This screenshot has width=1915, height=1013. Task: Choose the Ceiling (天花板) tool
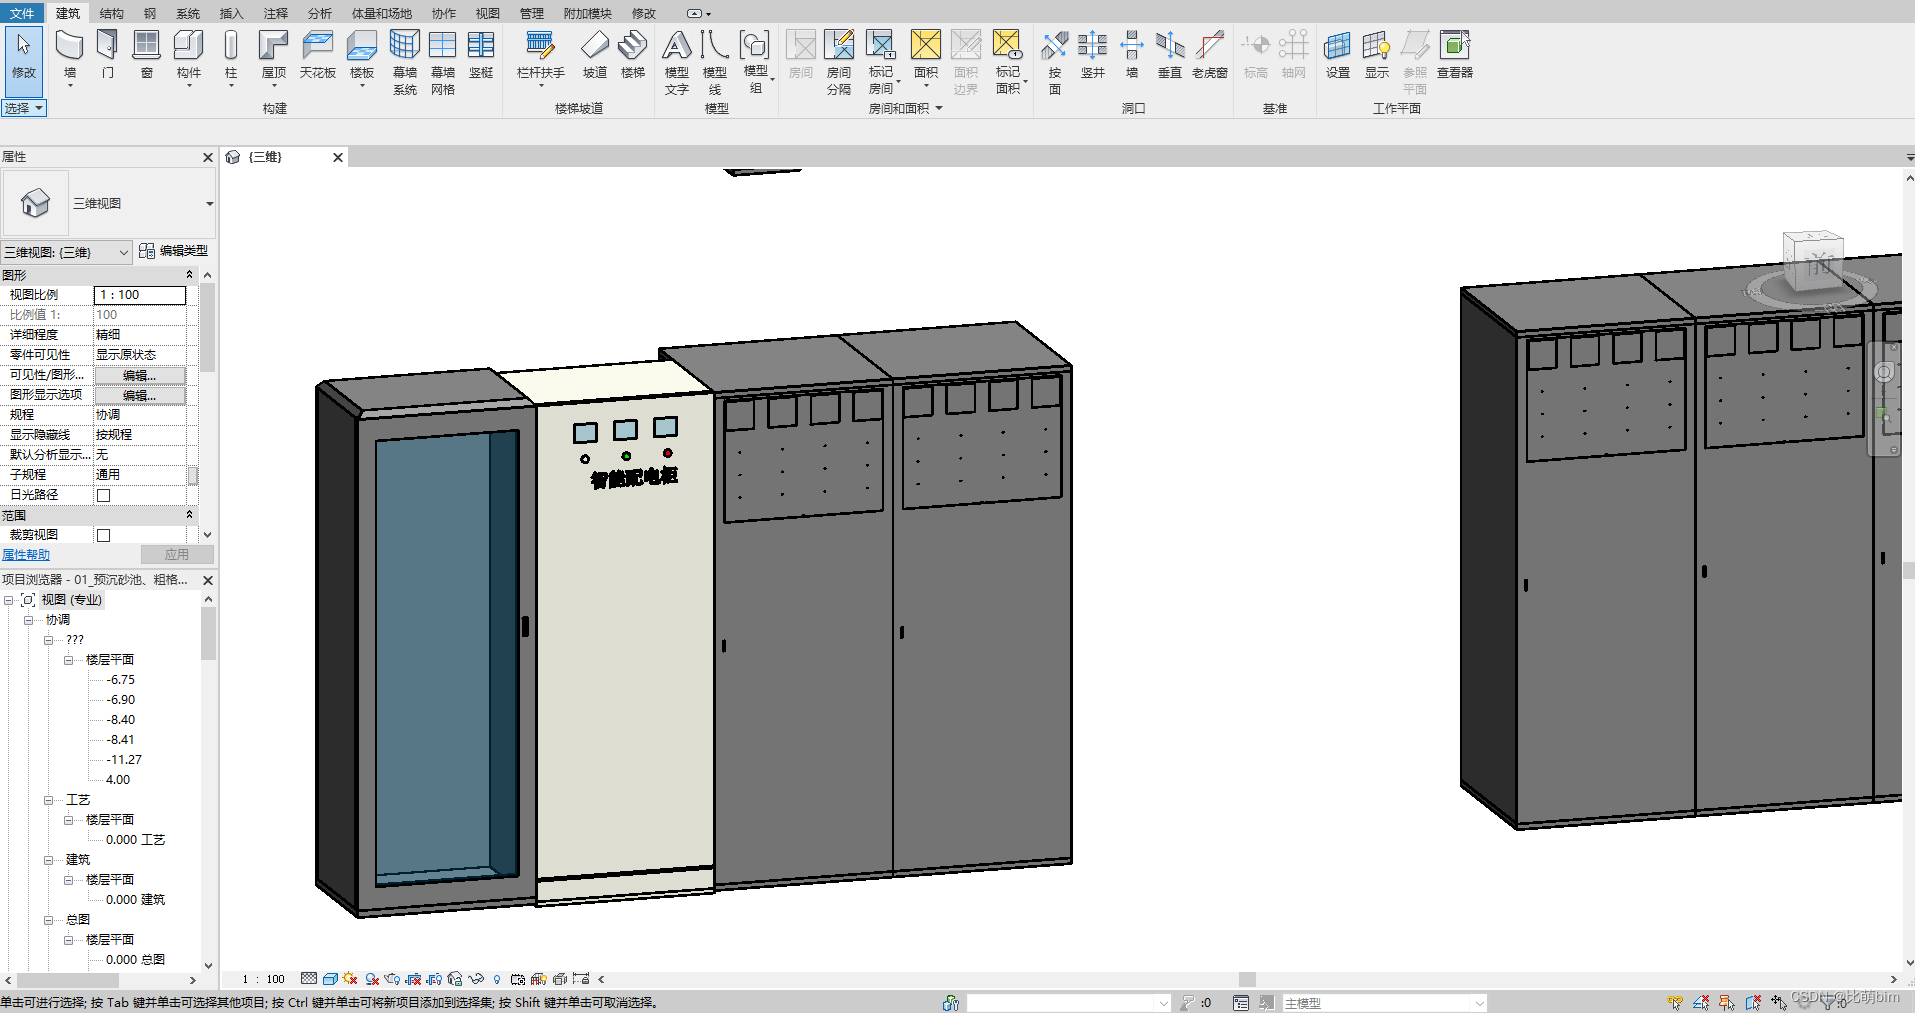pos(317,56)
